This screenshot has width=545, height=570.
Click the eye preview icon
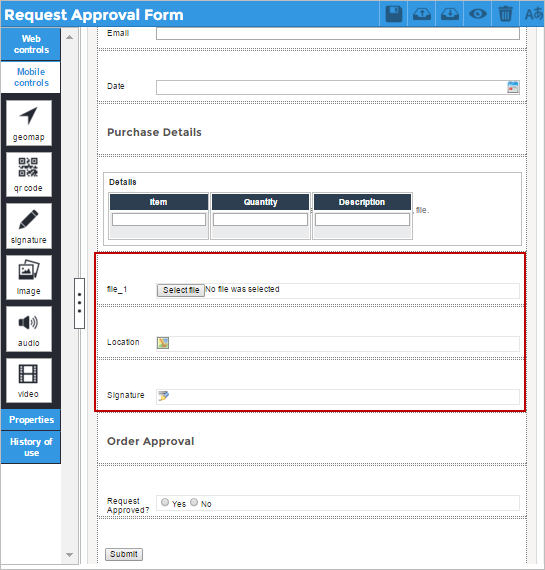tap(478, 14)
